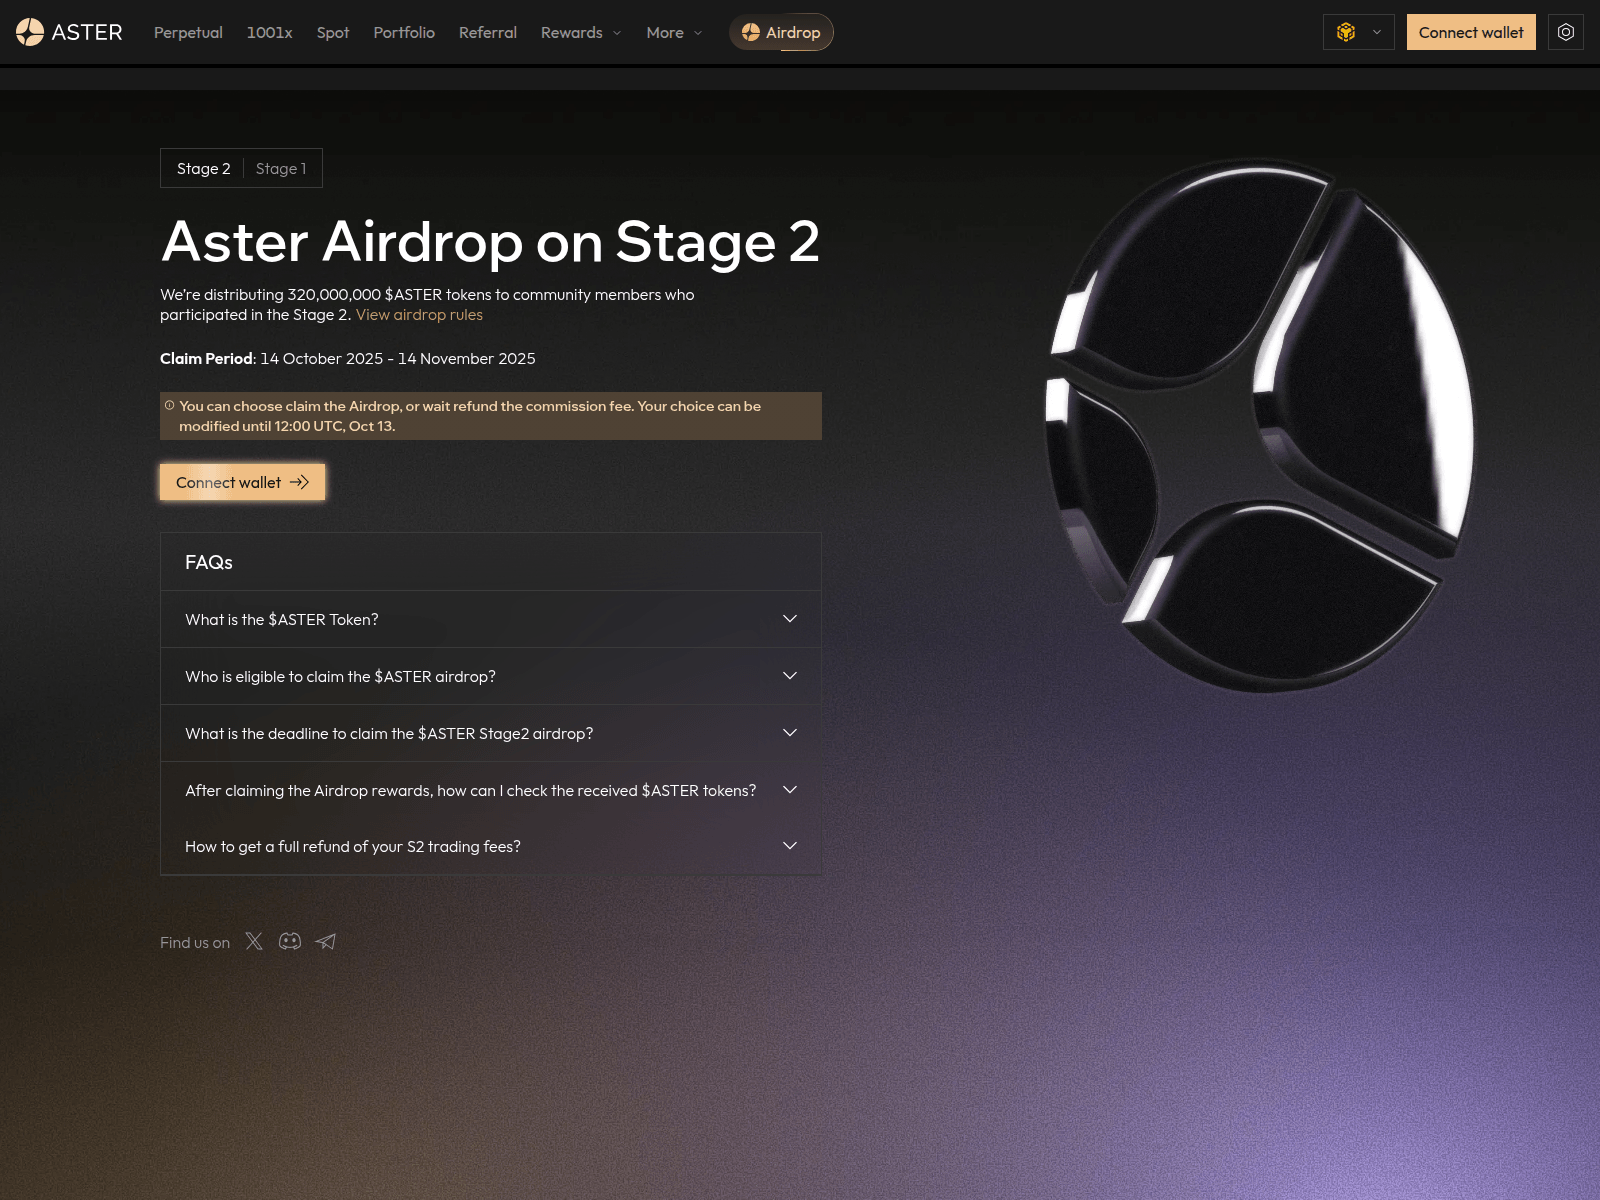
Task: Click Connect wallet below the notice
Action: [242, 482]
